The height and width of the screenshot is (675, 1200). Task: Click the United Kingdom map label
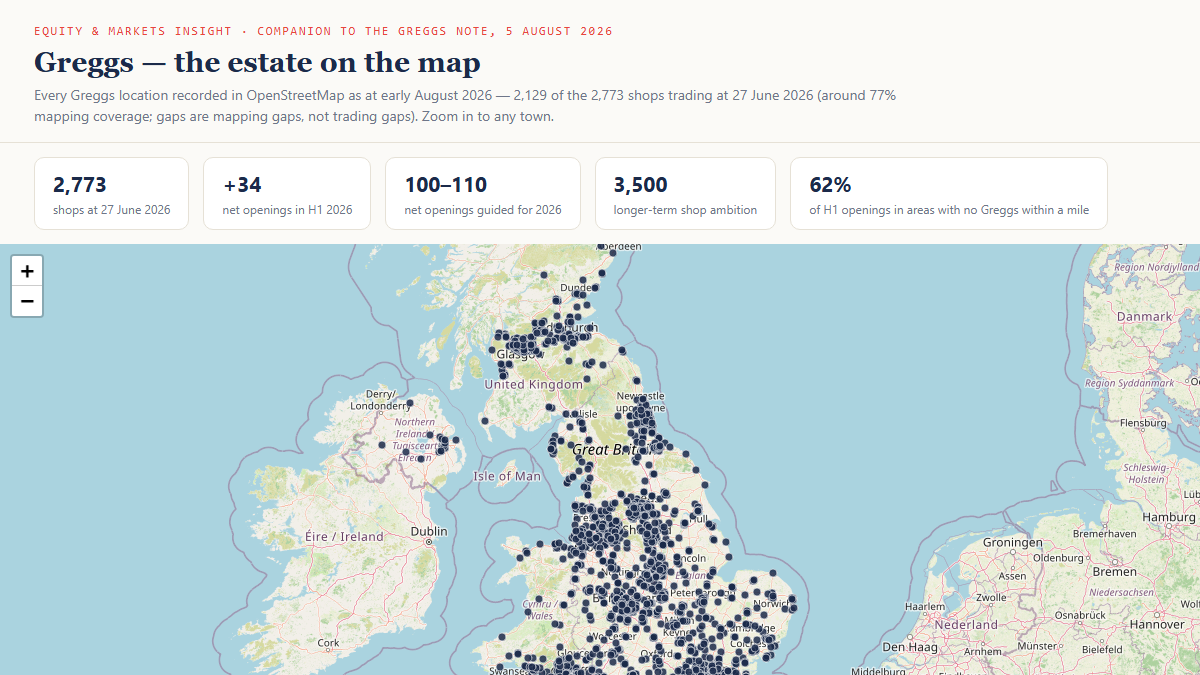pos(533,385)
